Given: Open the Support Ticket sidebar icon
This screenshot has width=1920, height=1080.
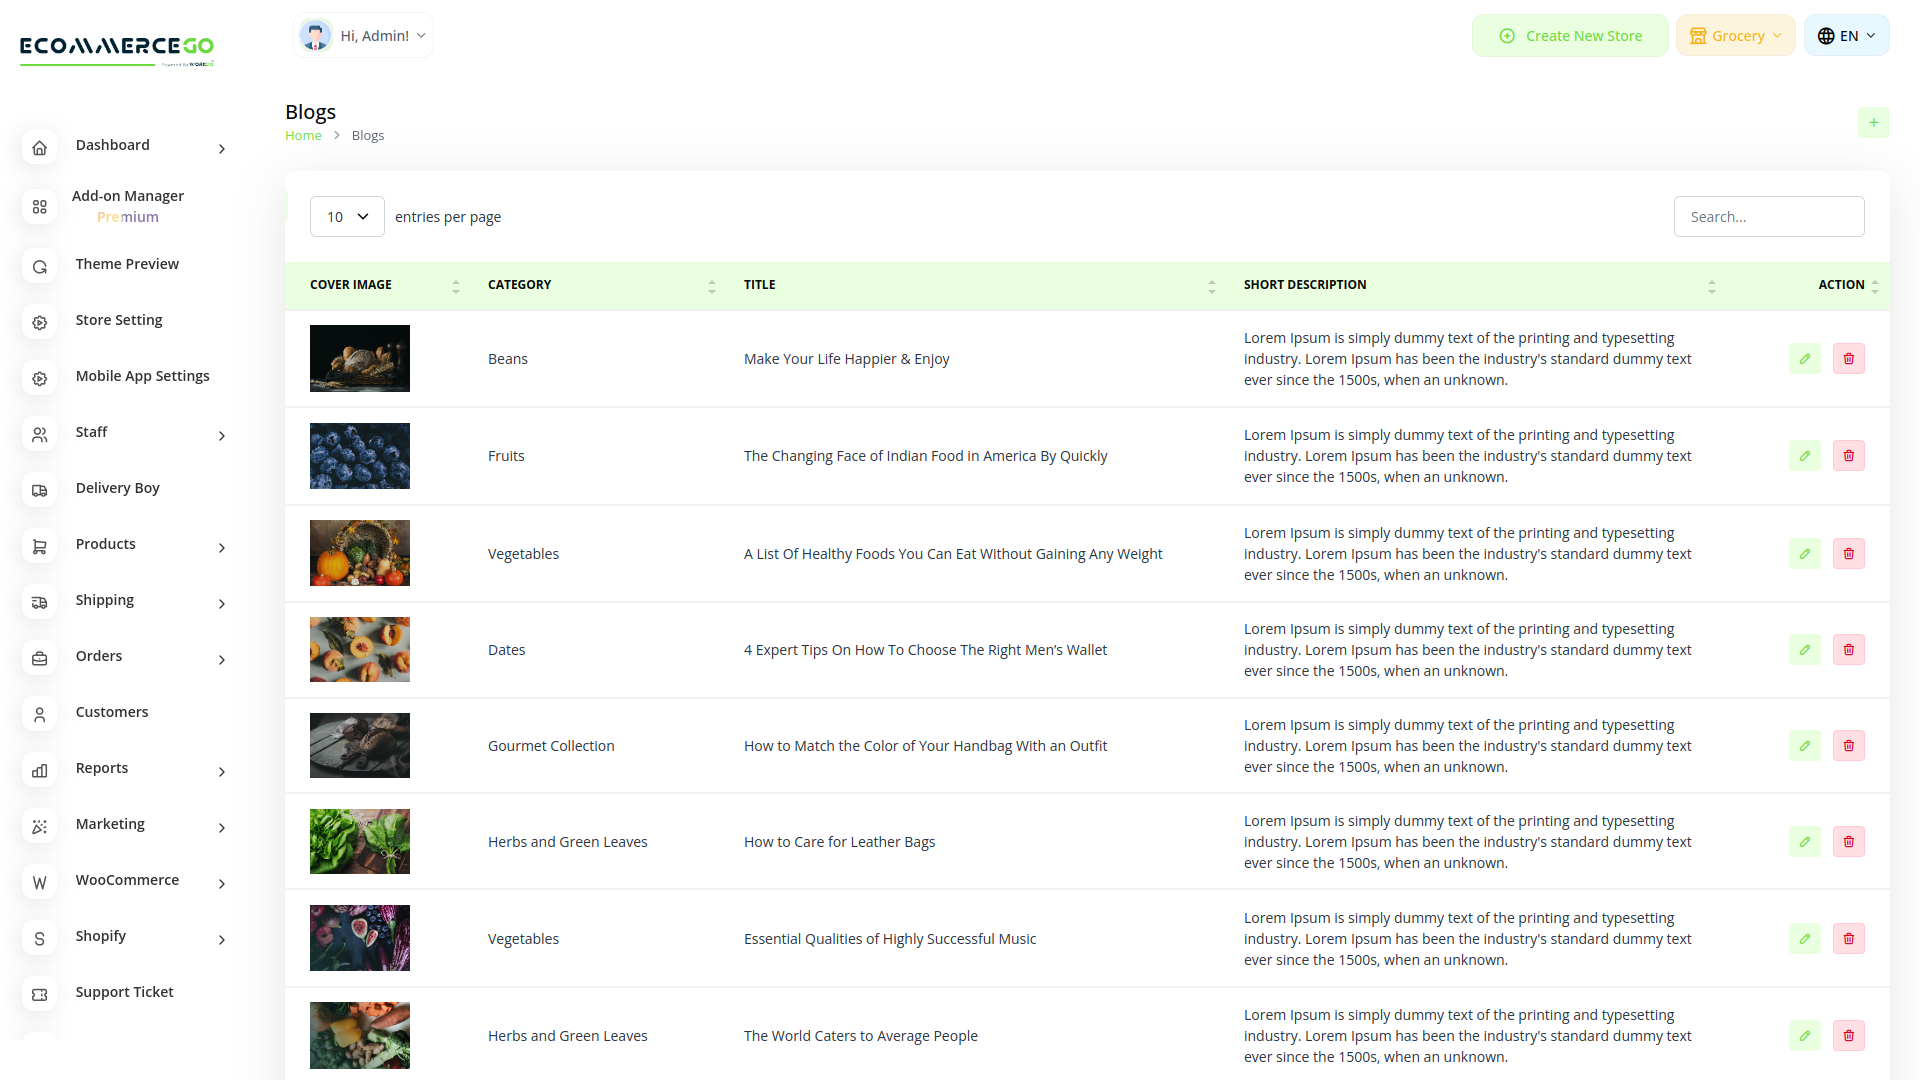Looking at the screenshot, I should pyautogui.click(x=39, y=994).
